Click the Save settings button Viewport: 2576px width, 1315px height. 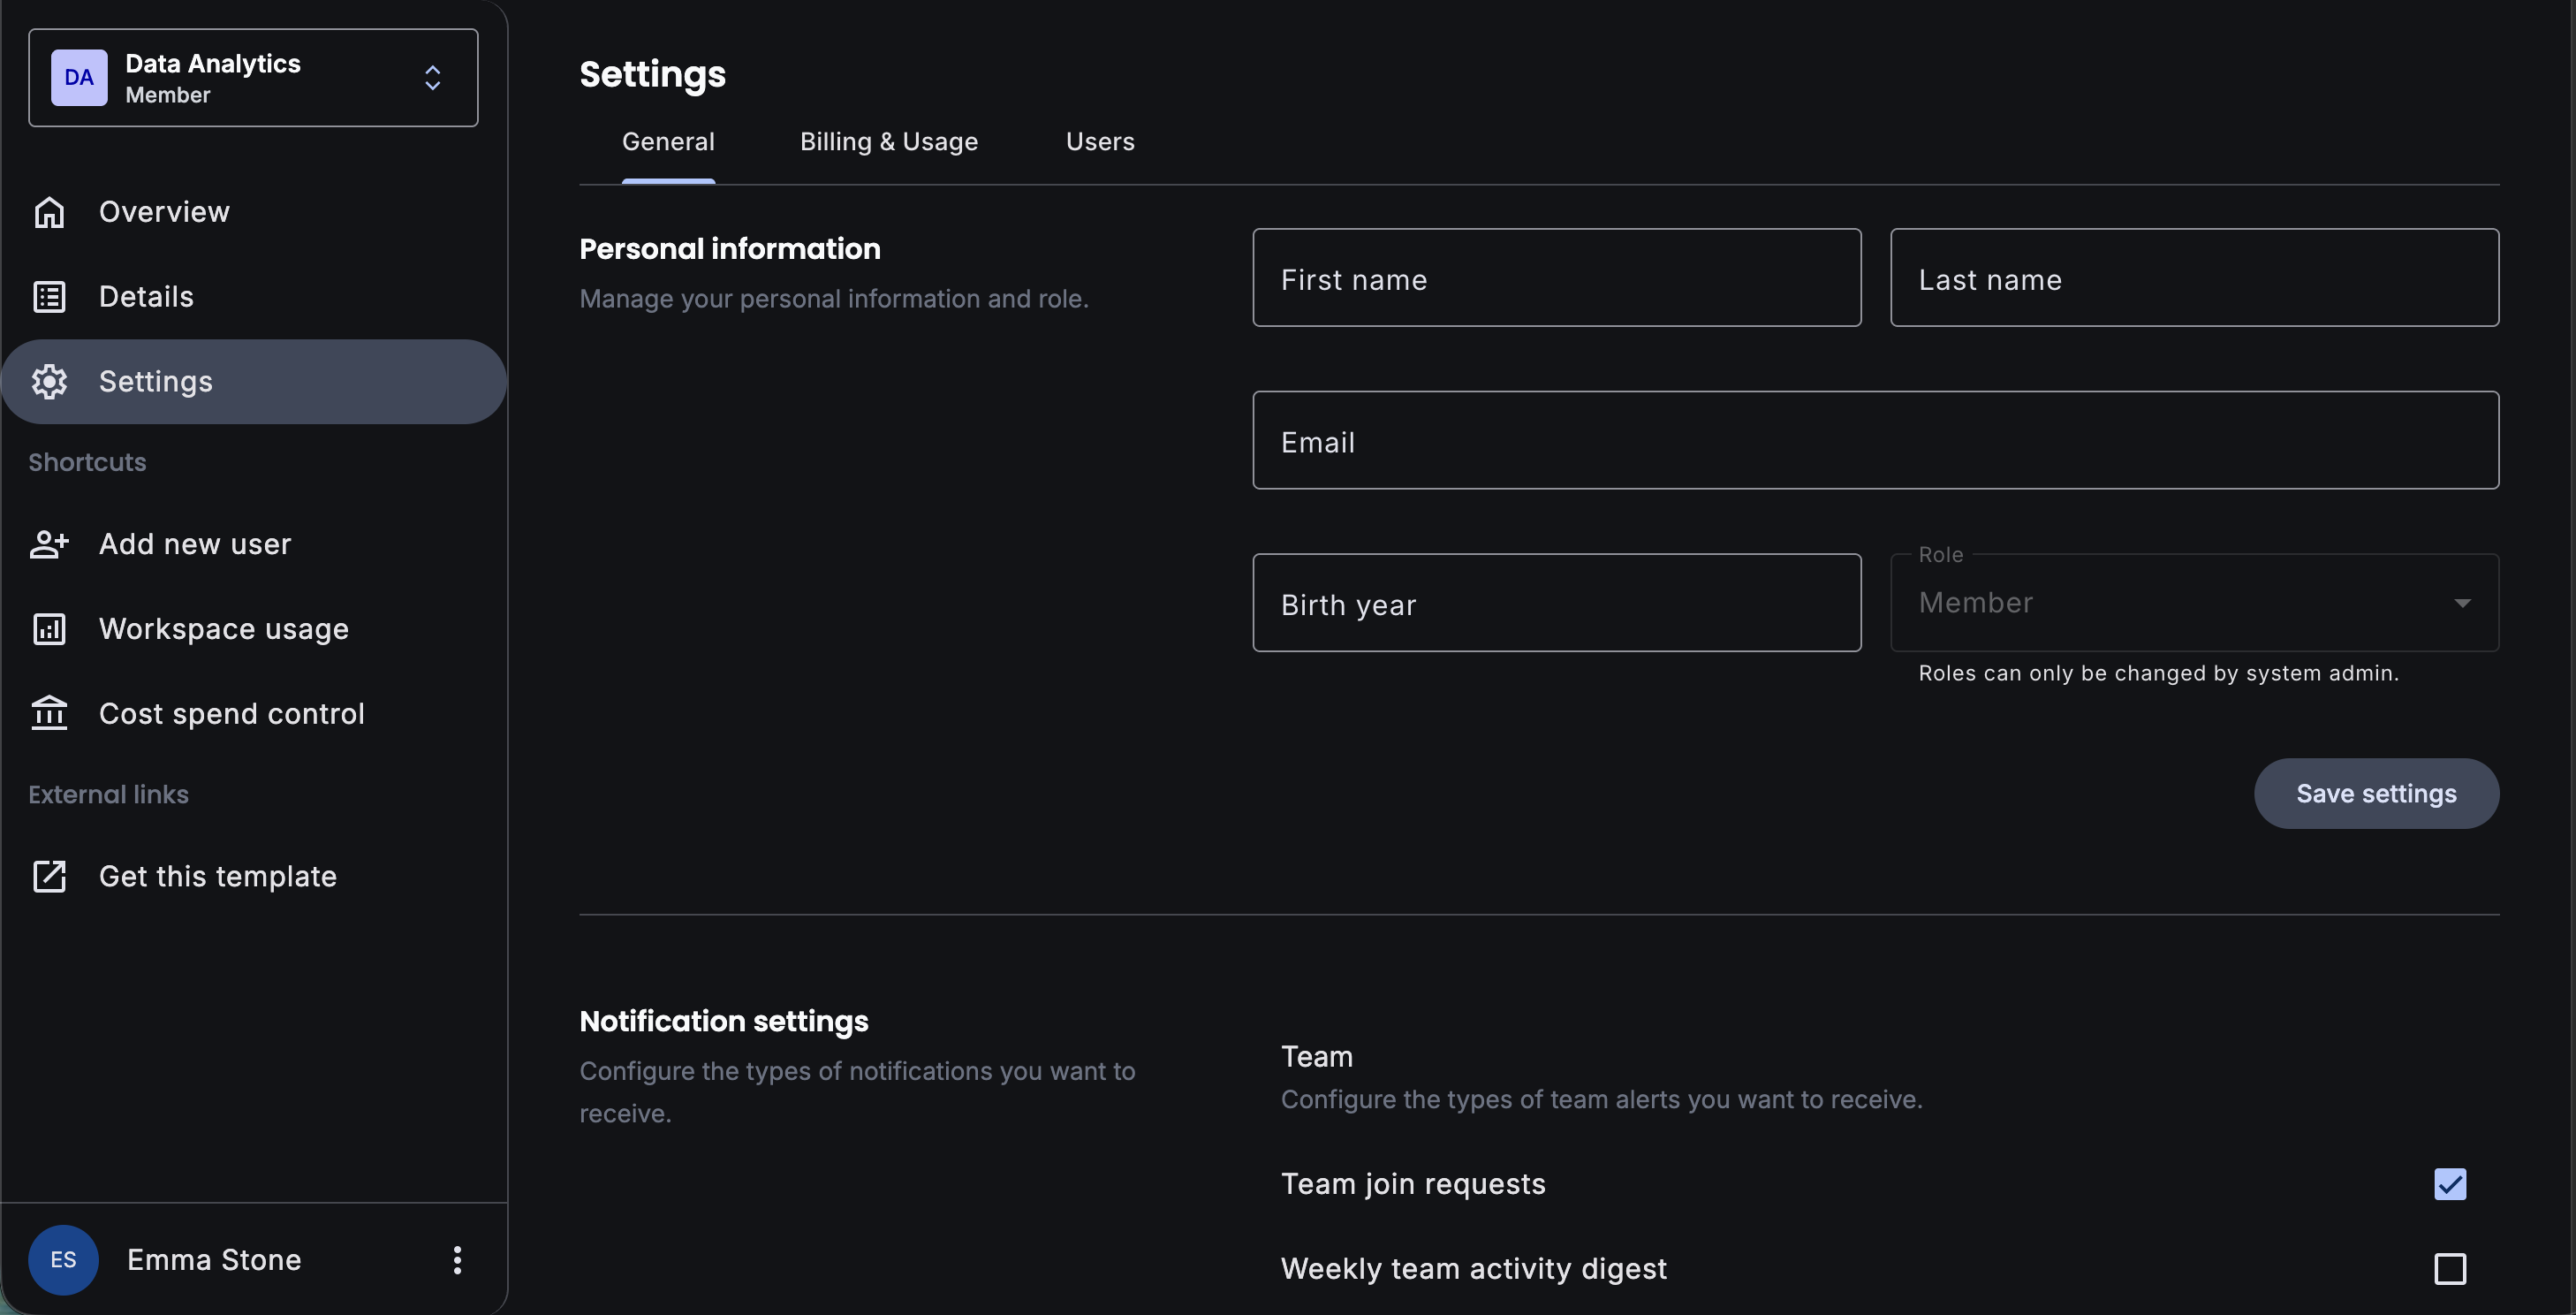tap(2375, 794)
